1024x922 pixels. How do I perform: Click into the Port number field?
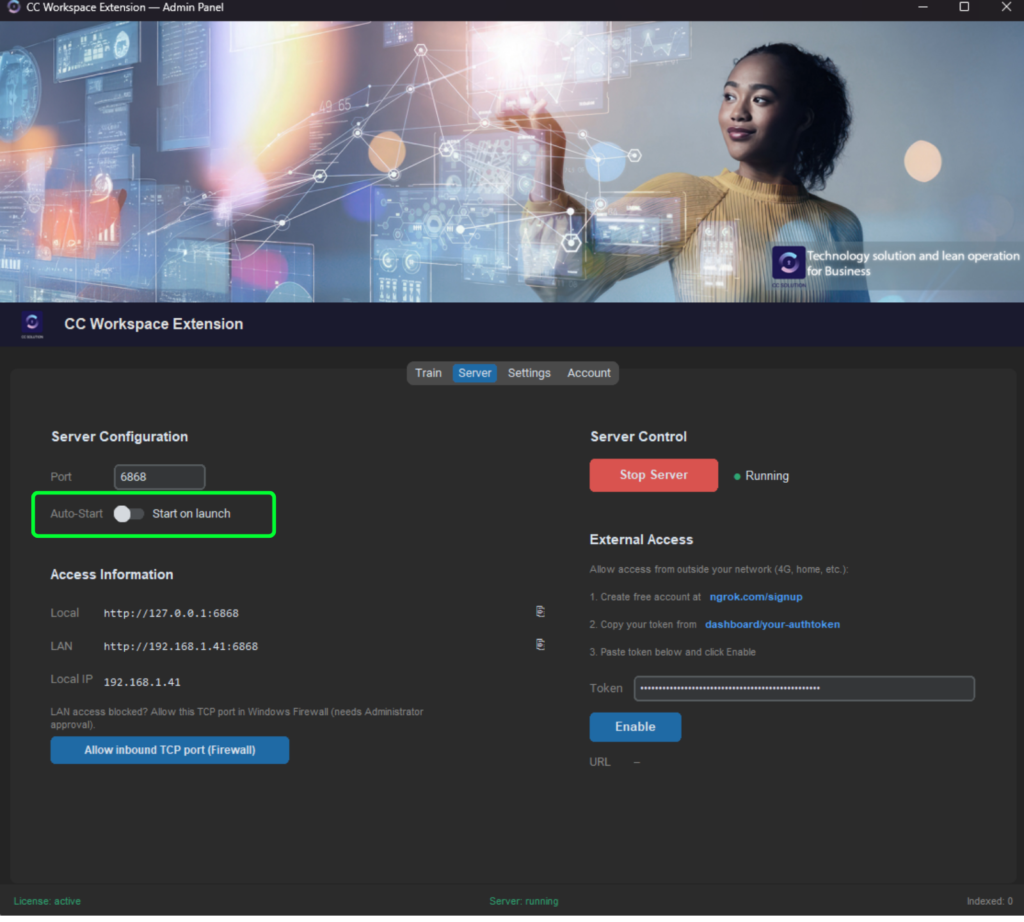[160, 477]
